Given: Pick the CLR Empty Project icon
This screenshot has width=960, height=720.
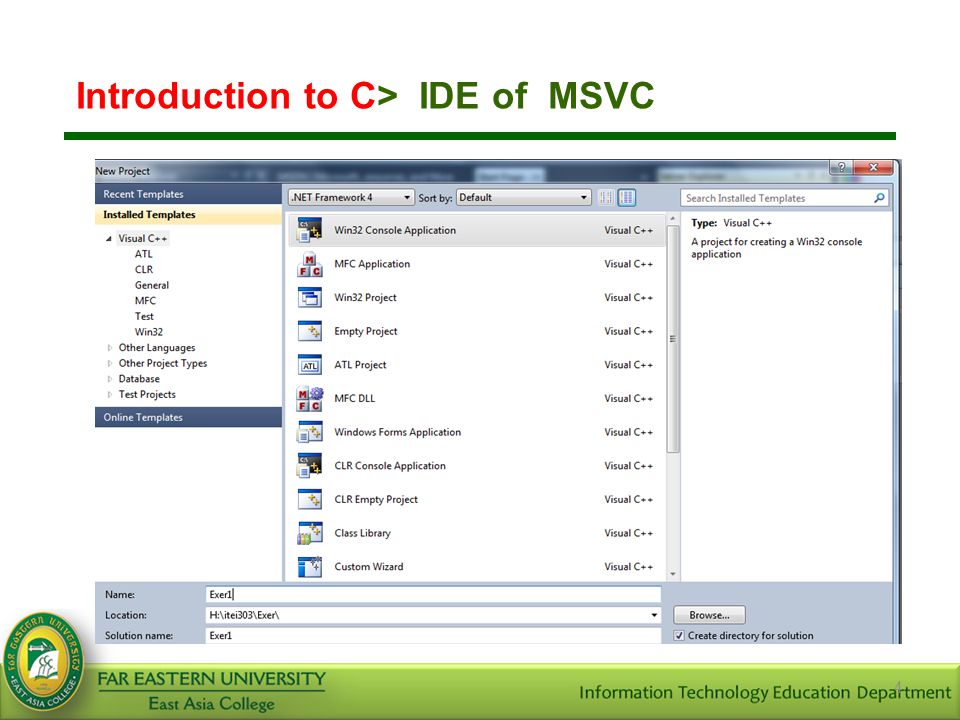Looking at the screenshot, I should (x=309, y=500).
